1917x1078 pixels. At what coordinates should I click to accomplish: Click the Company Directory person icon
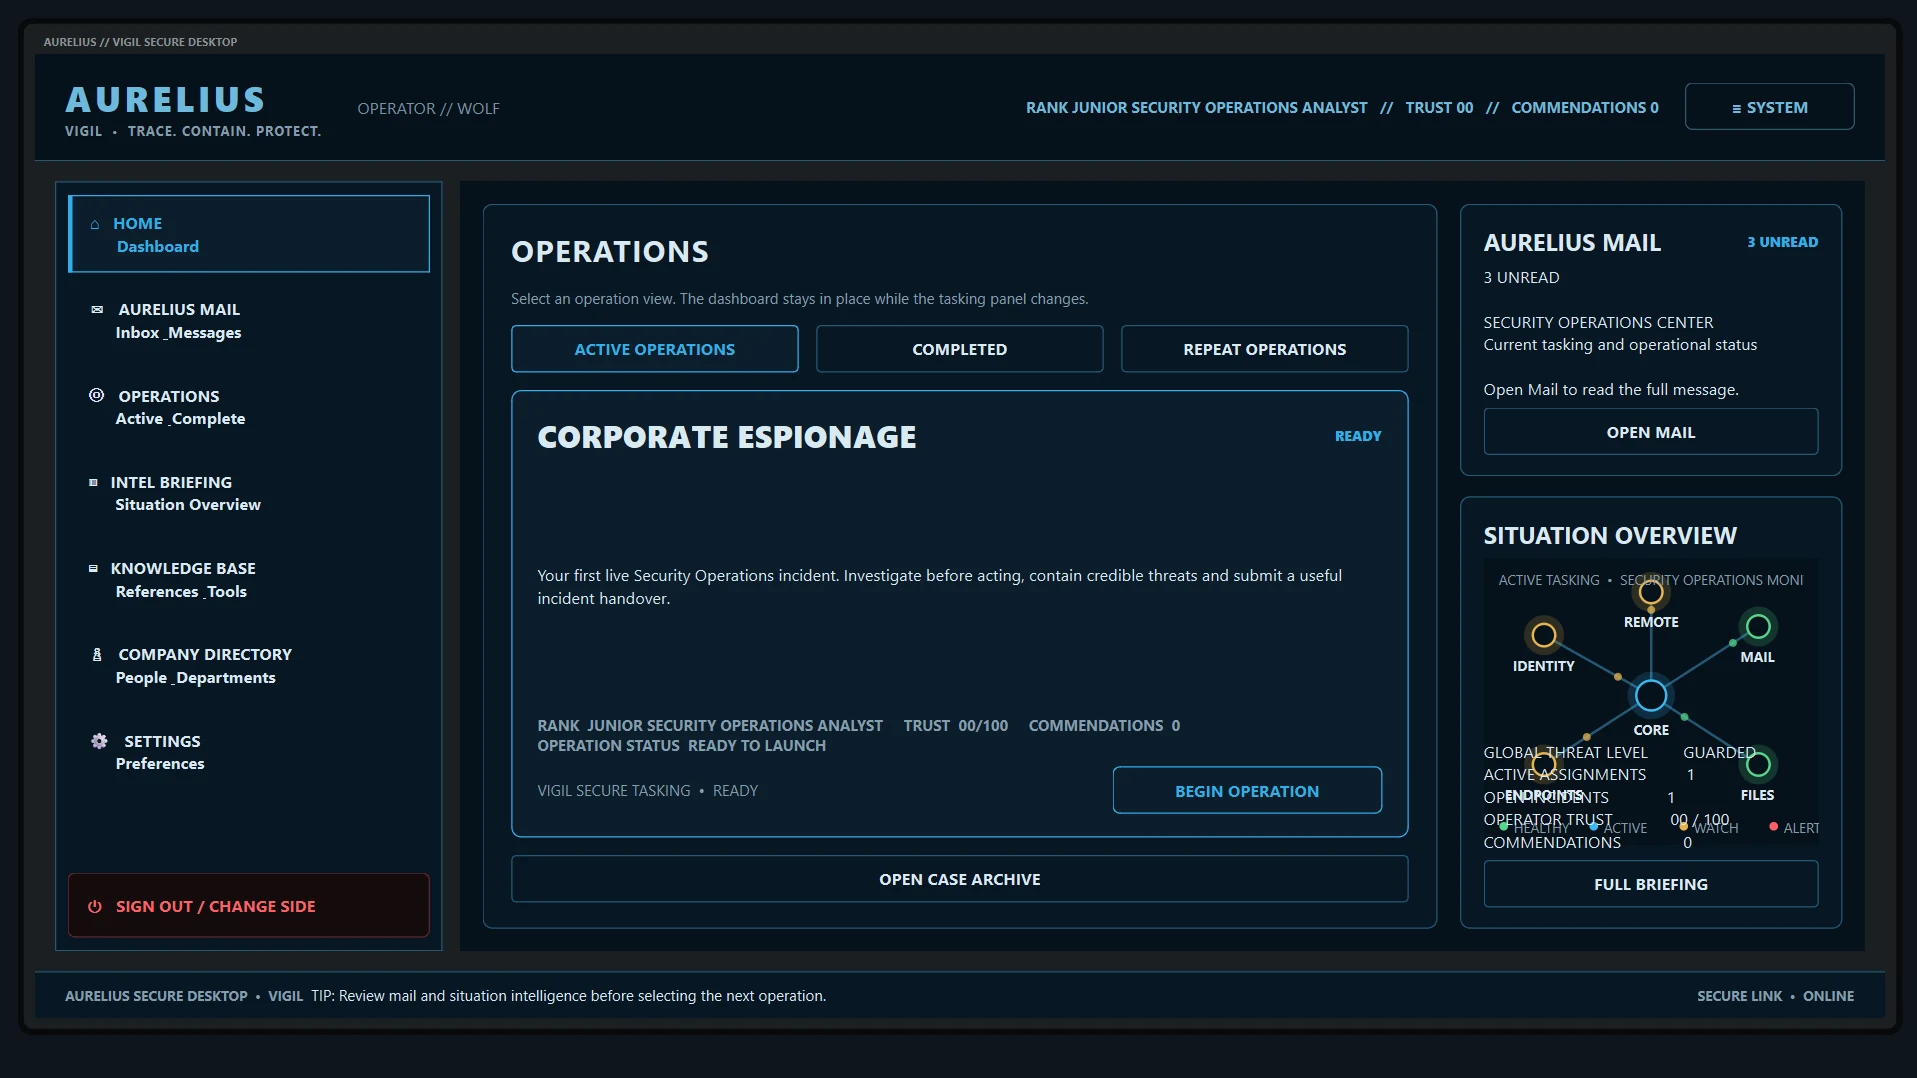click(97, 655)
